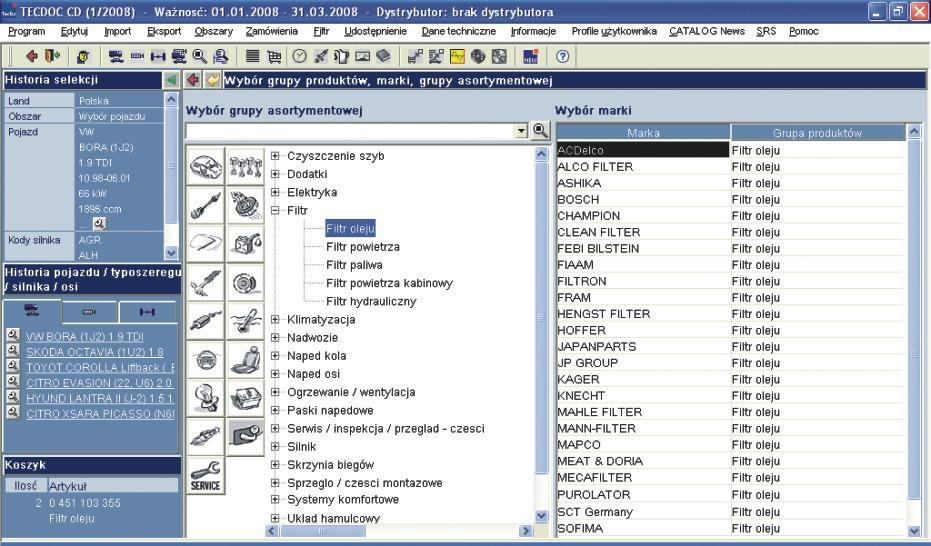Collapse the Filtr tree node
Image resolution: width=931 pixels, height=546 pixels.
275,210
